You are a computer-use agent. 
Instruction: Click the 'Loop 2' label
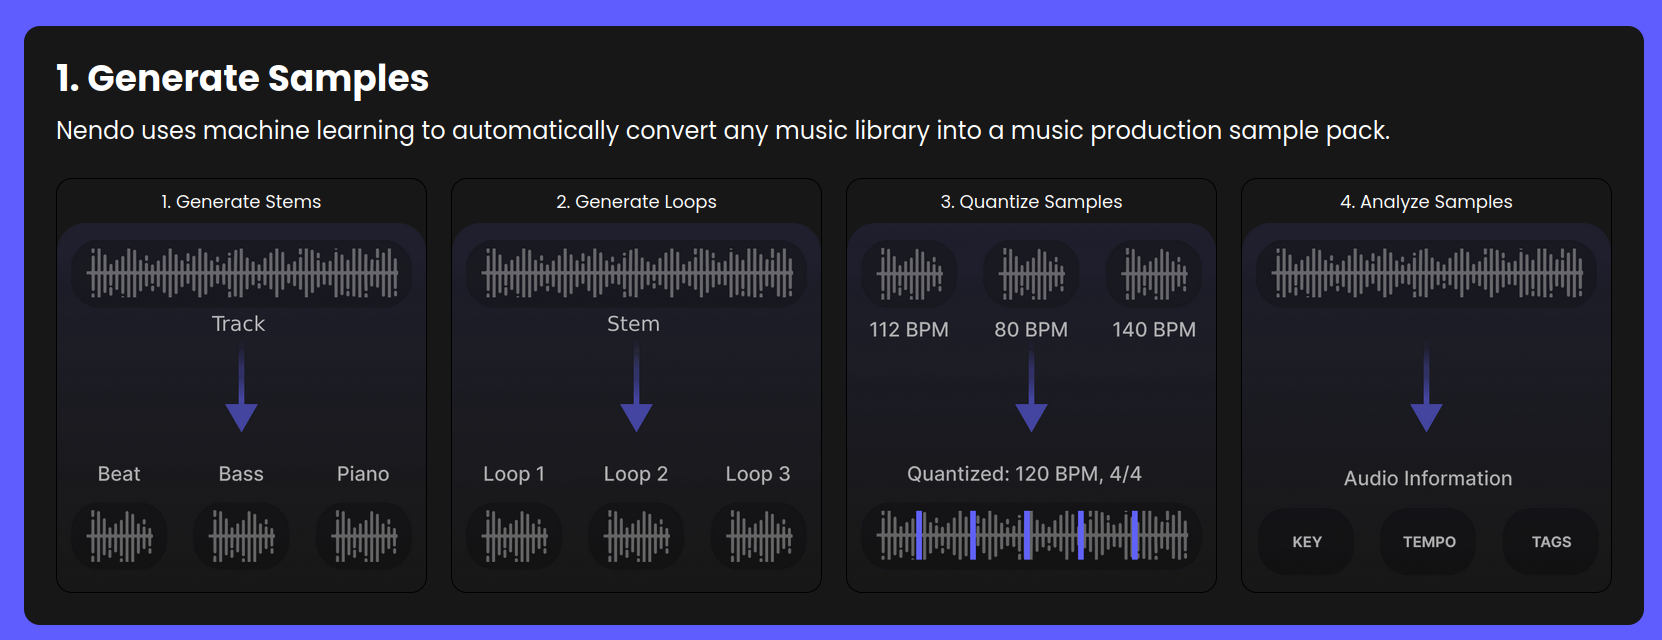636,474
